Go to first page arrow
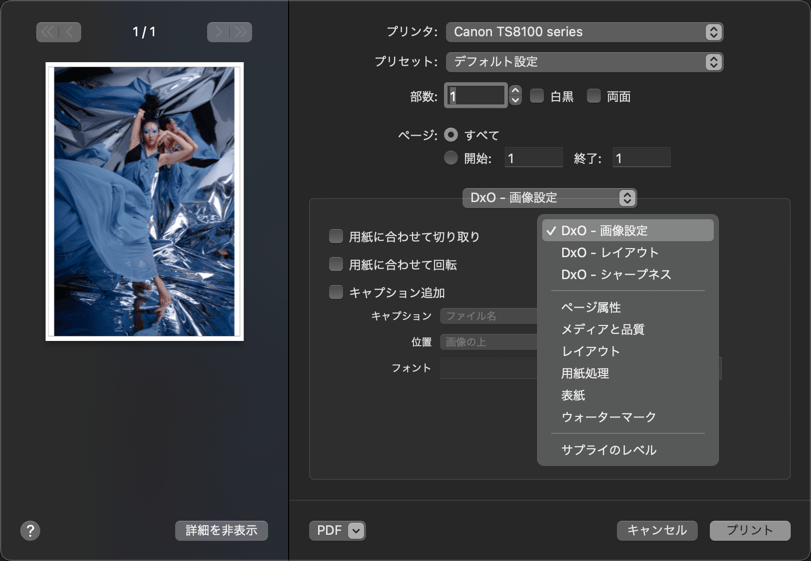The height and width of the screenshot is (561, 811). click(47, 32)
